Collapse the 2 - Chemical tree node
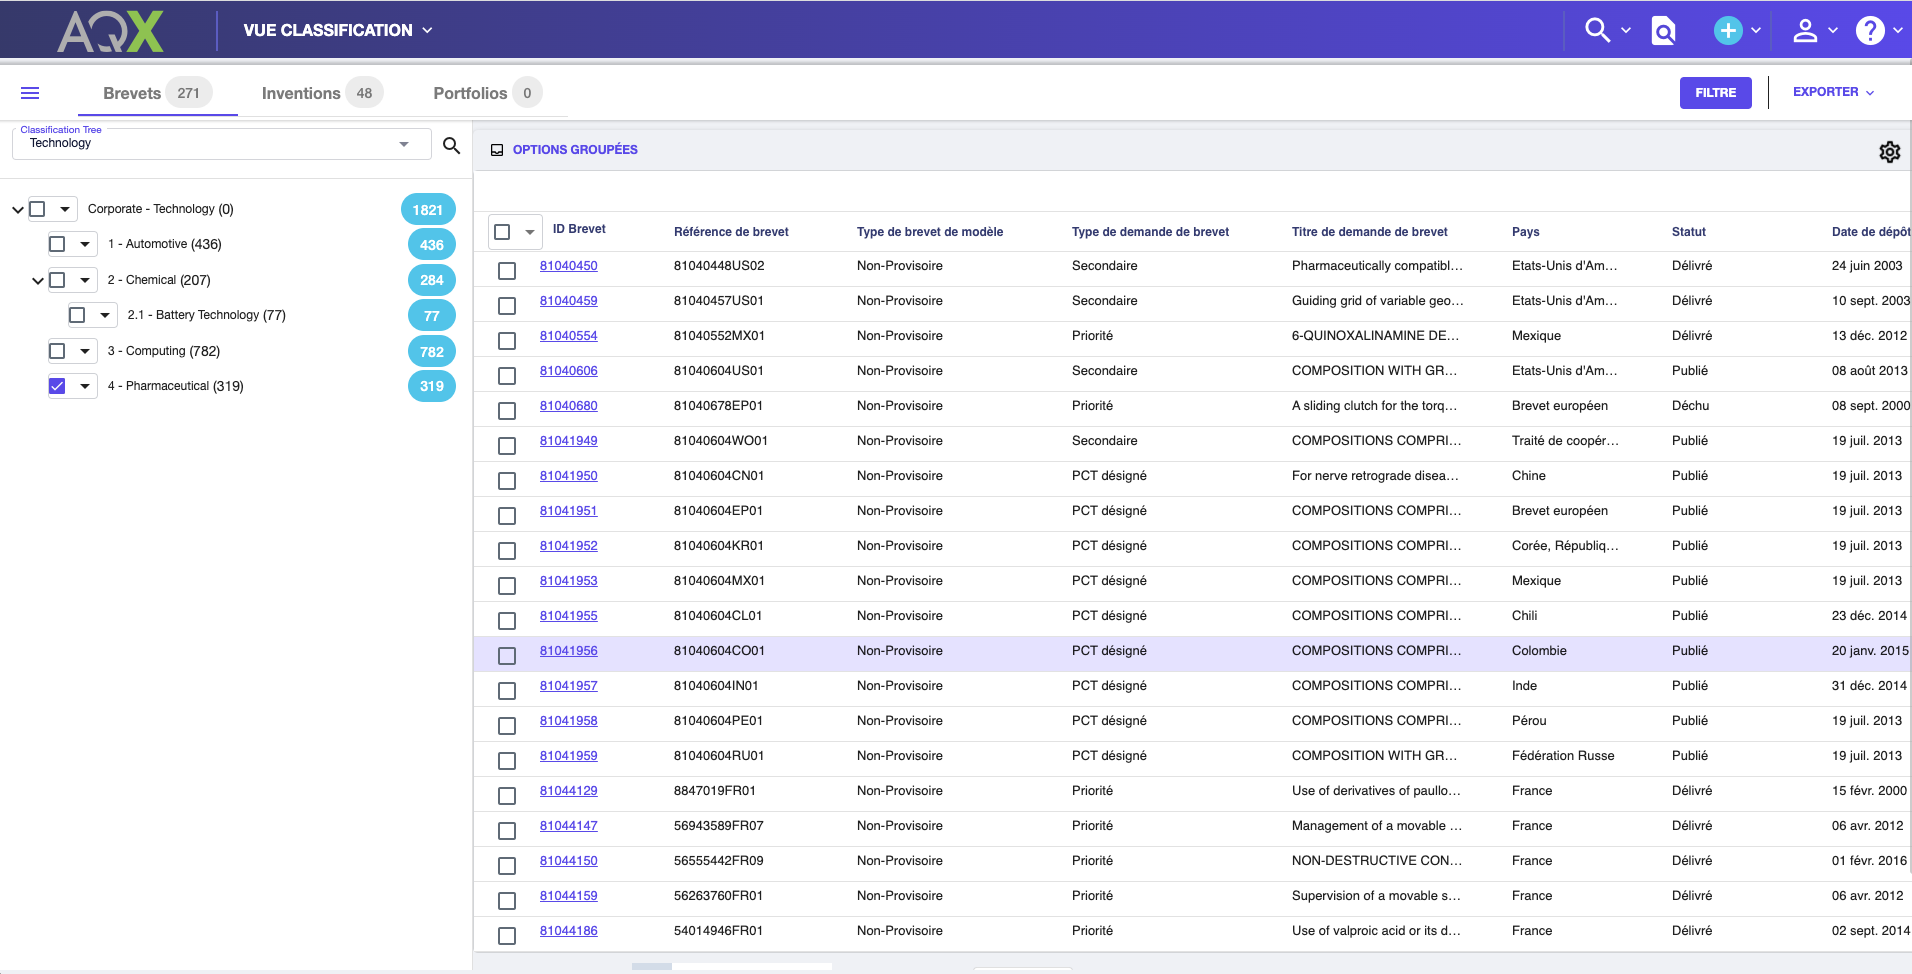This screenshot has height=974, width=1912. click(38, 281)
